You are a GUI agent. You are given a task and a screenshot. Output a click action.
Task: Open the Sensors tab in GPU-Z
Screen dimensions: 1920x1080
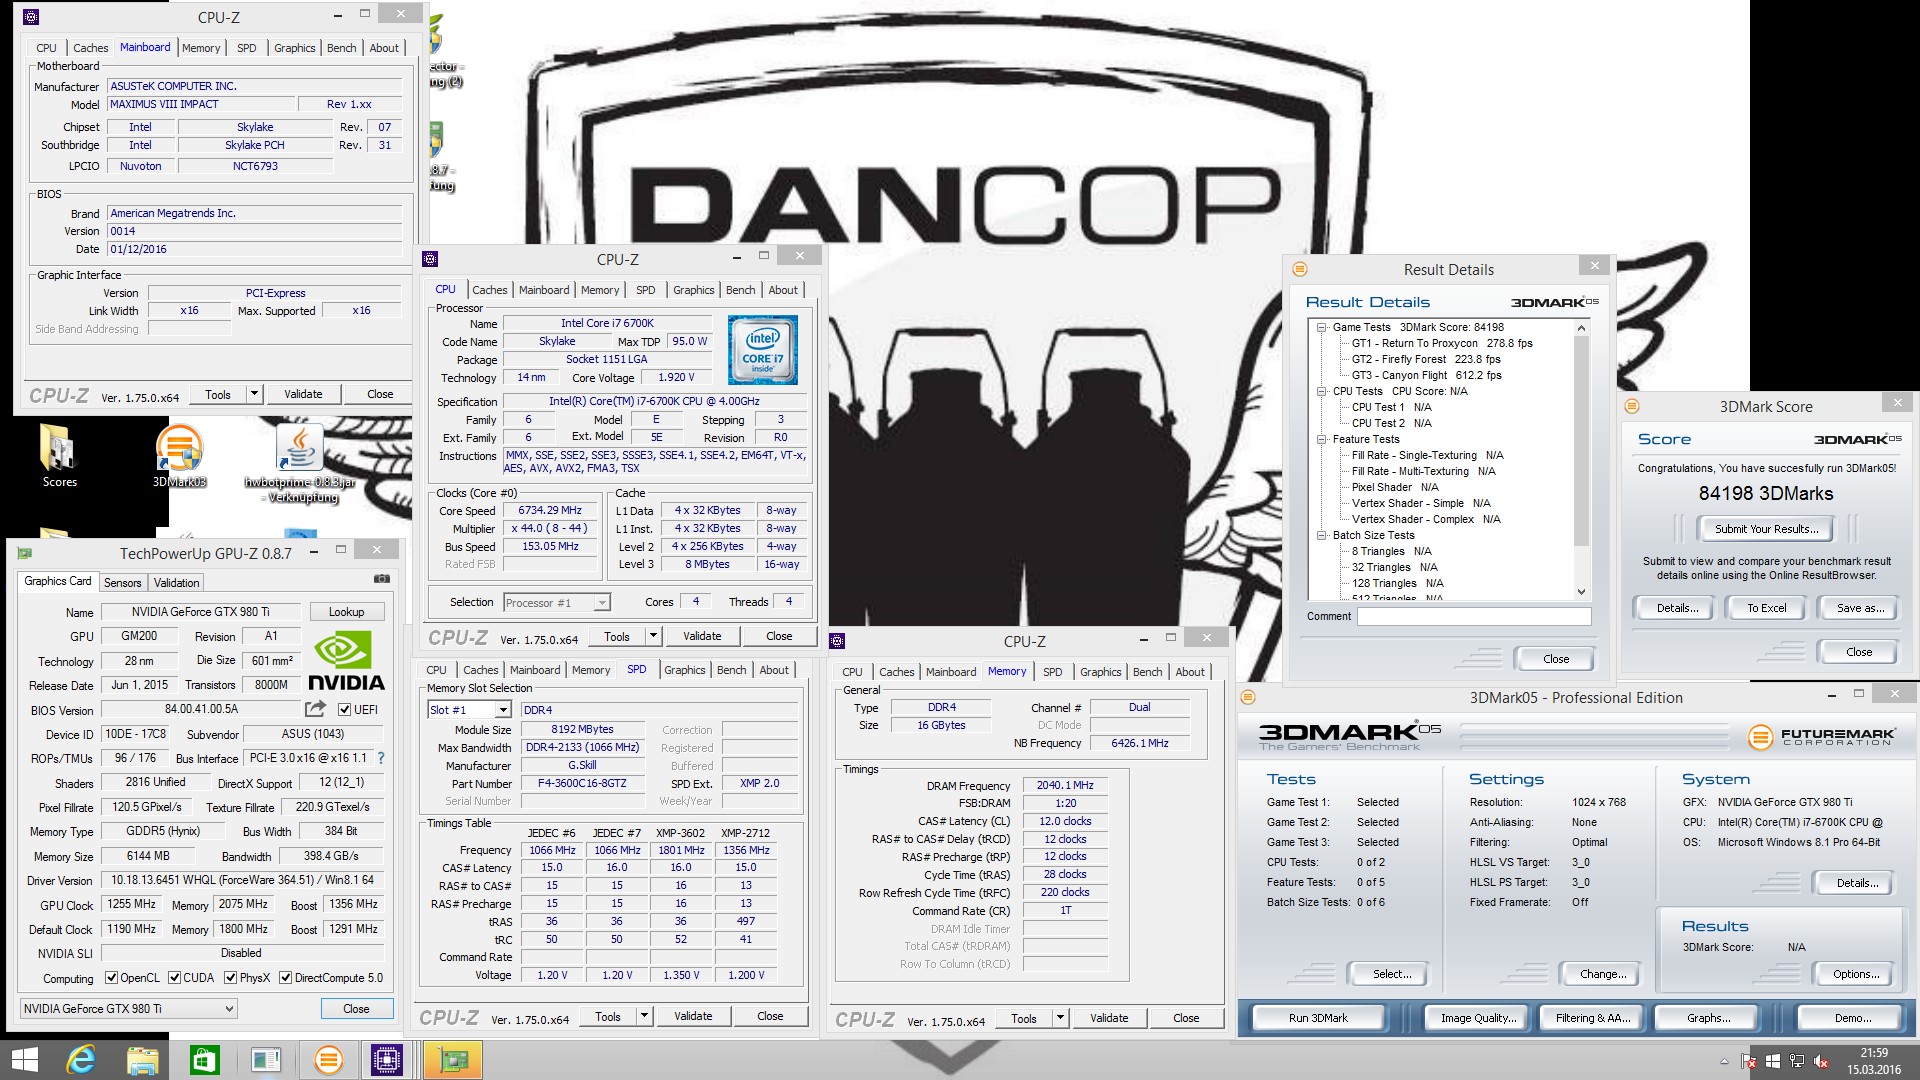[x=122, y=582]
